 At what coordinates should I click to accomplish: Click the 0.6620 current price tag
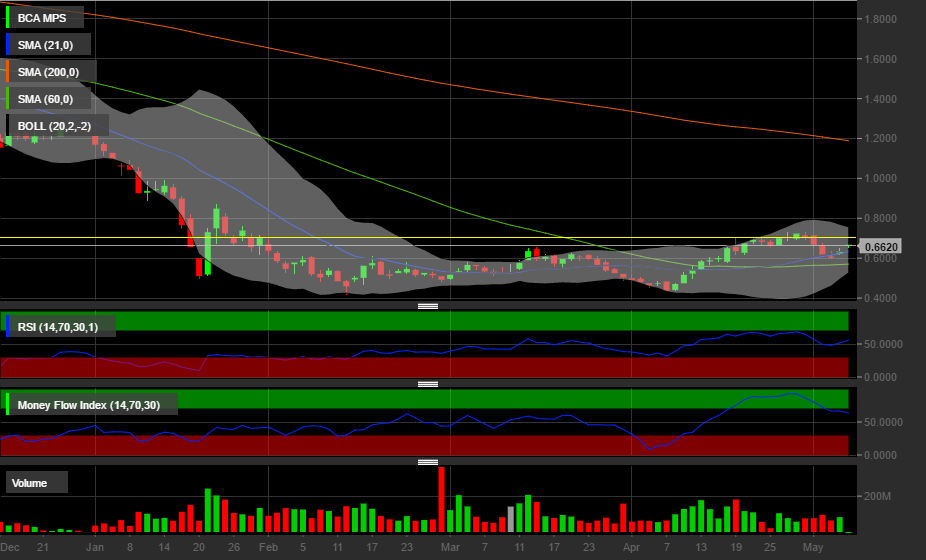pos(881,246)
